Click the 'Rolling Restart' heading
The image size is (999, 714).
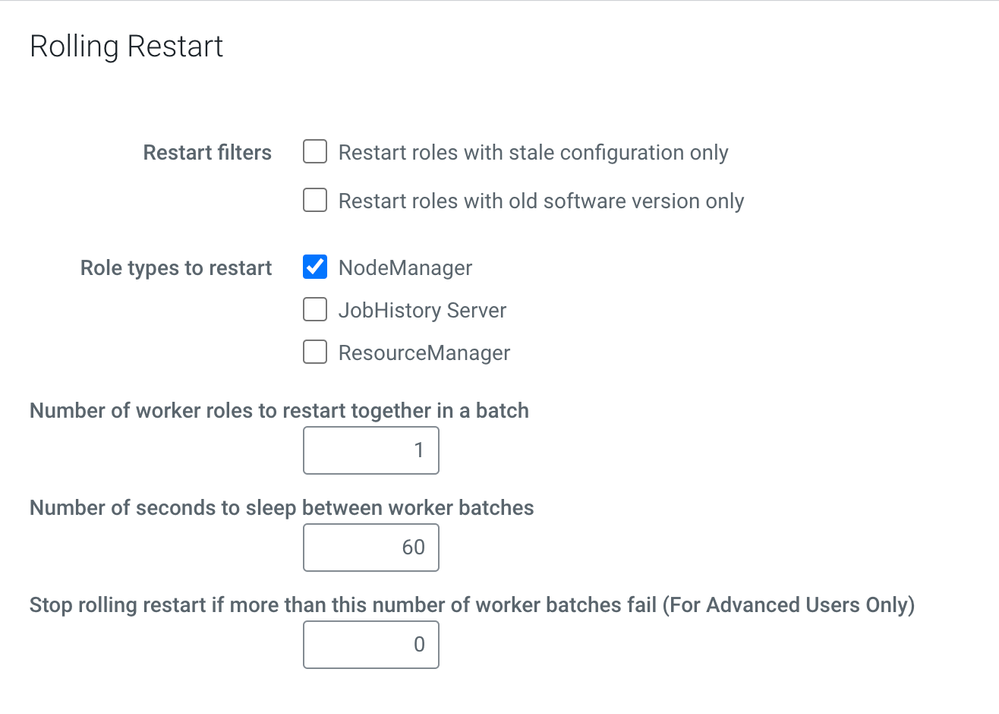pyautogui.click(x=127, y=47)
